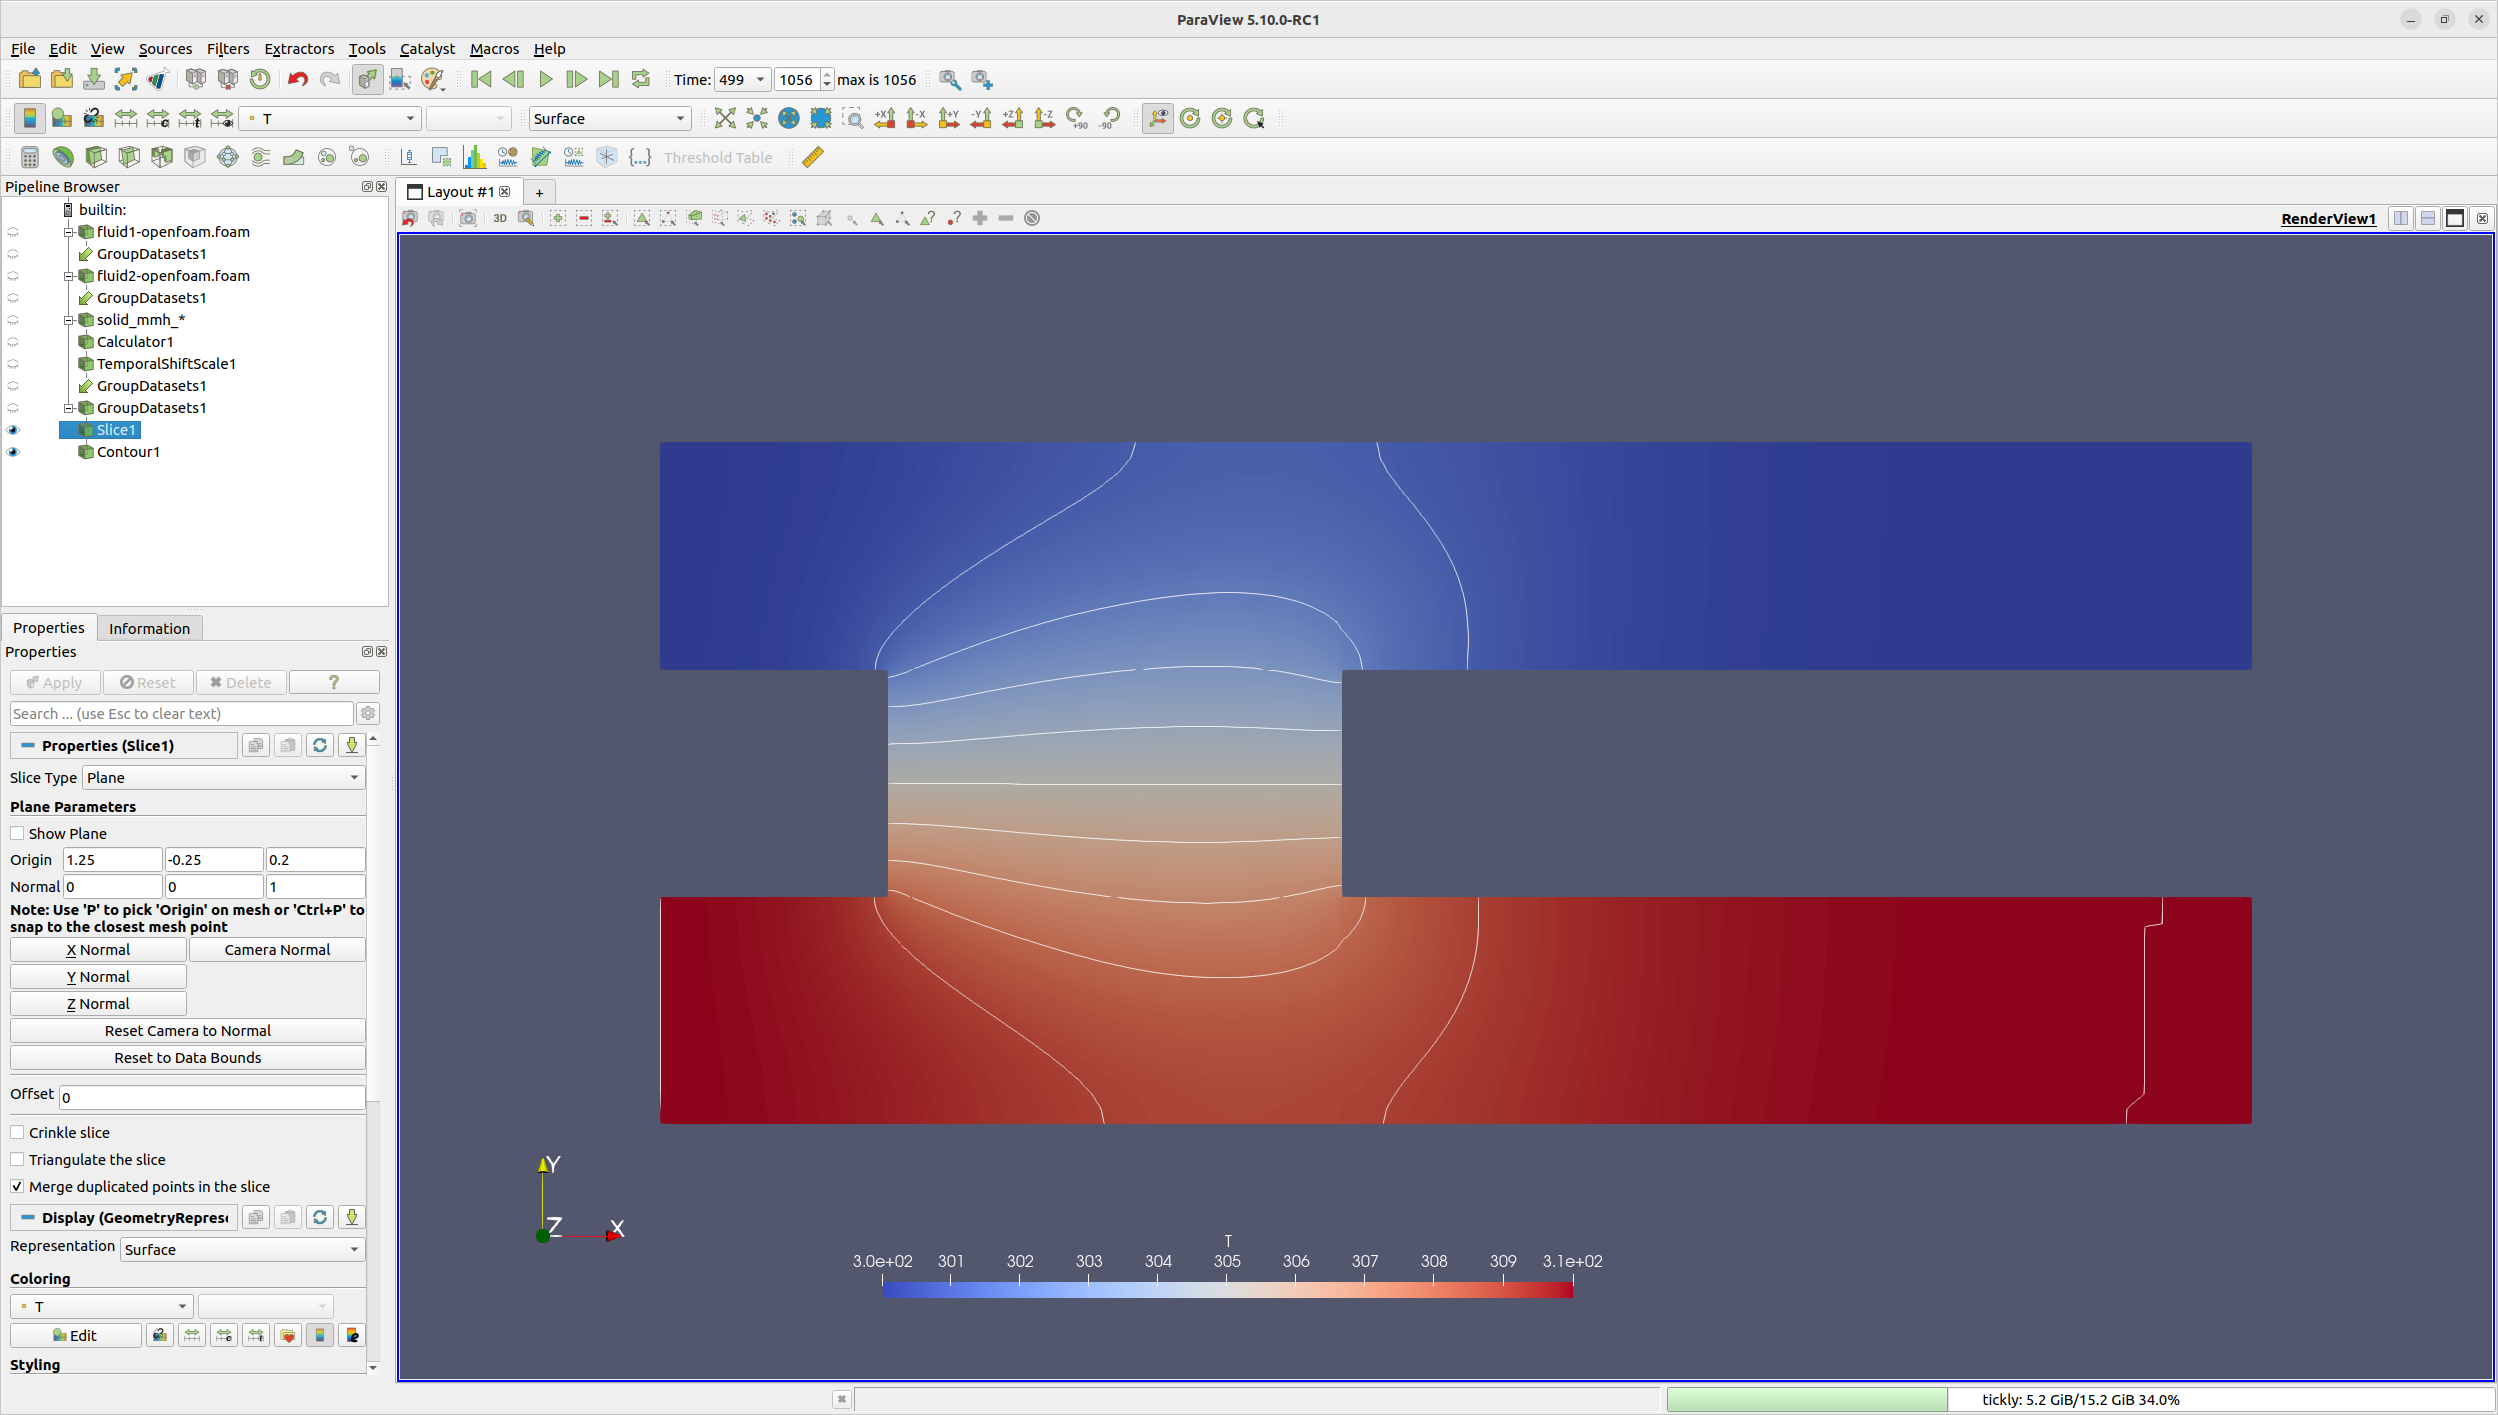Click the T color legend bar
Screen dimensions: 2498x1415
[1225, 1290]
